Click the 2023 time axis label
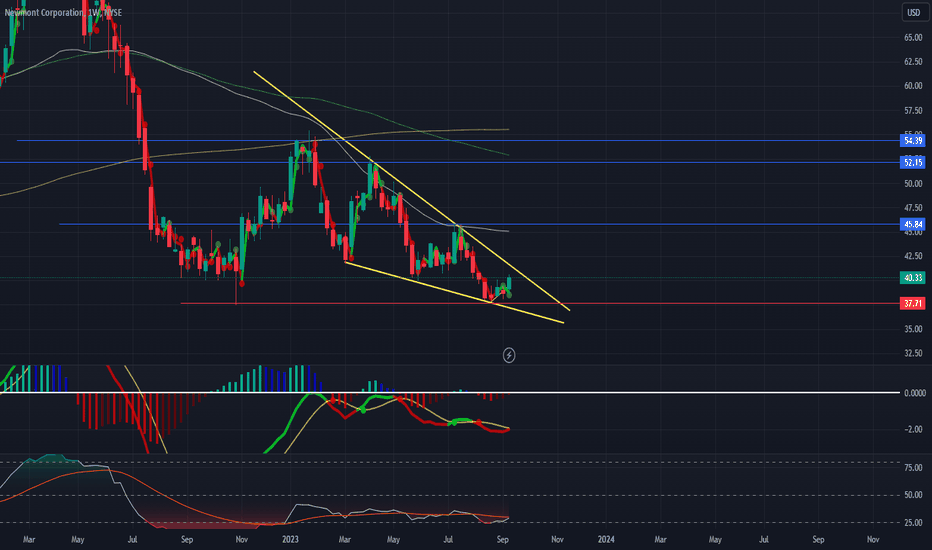 290,539
